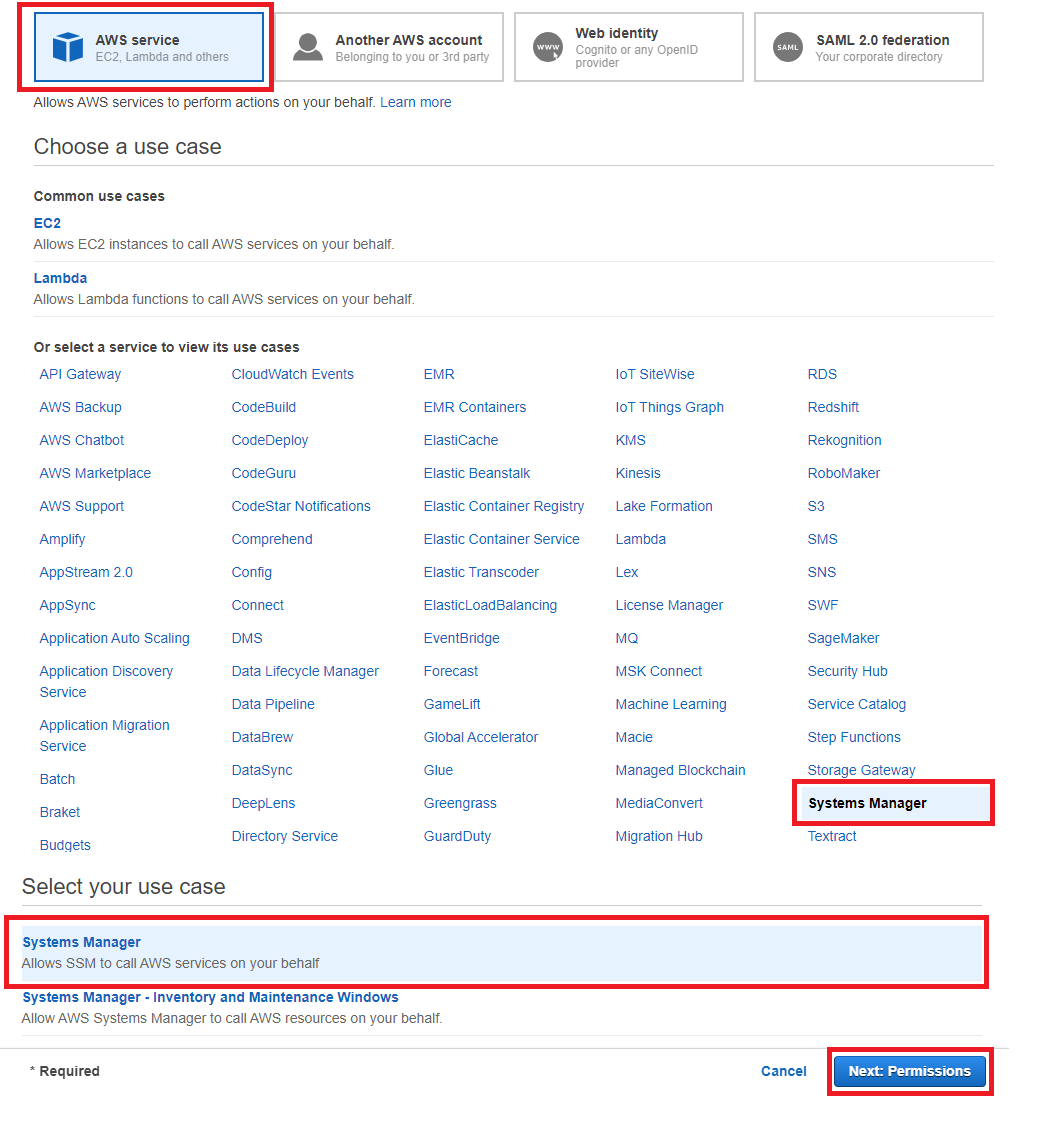
Task: Click Next: Permissions button
Action: pyautogui.click(x=910, y=1071)
